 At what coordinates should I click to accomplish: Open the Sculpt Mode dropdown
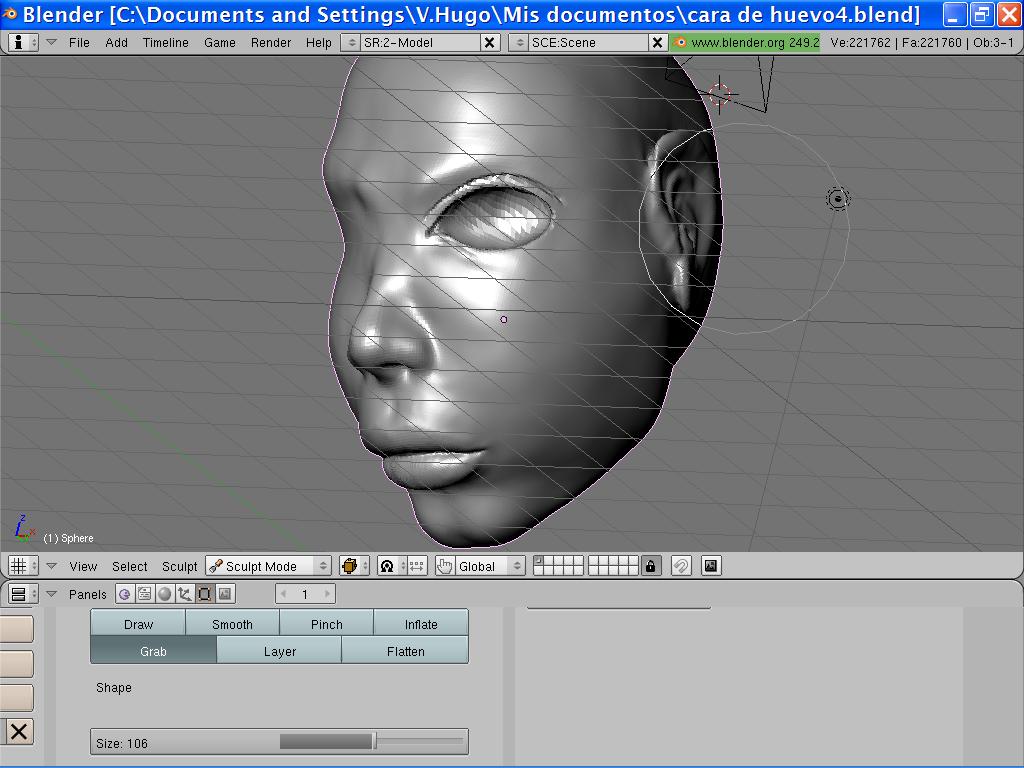tap(268, 566)
